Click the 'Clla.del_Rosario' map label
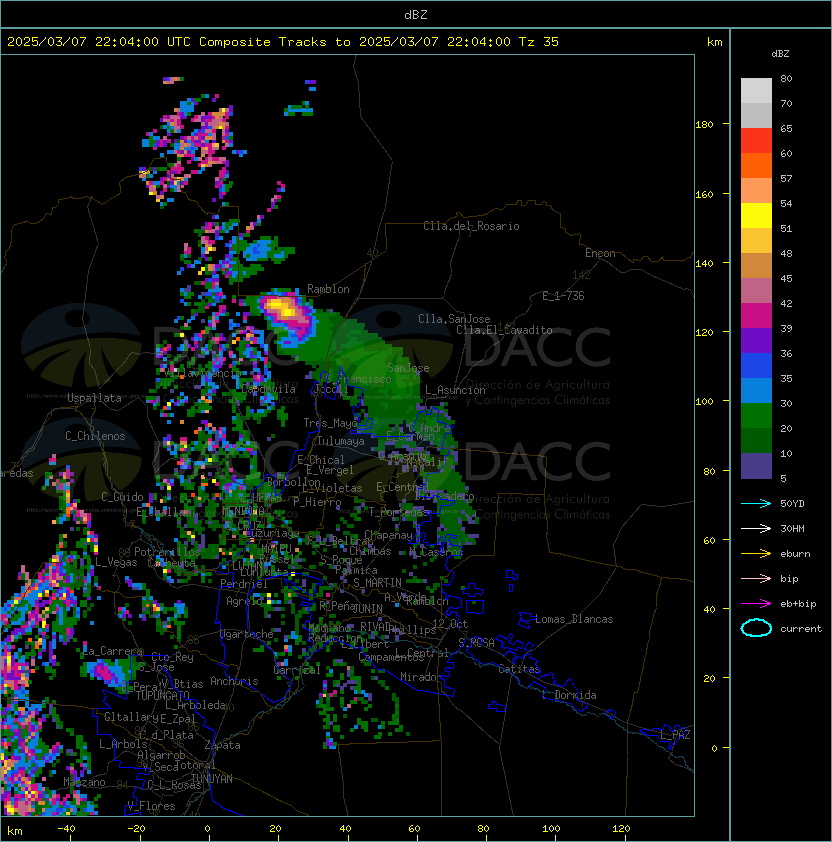 point(471,226)
